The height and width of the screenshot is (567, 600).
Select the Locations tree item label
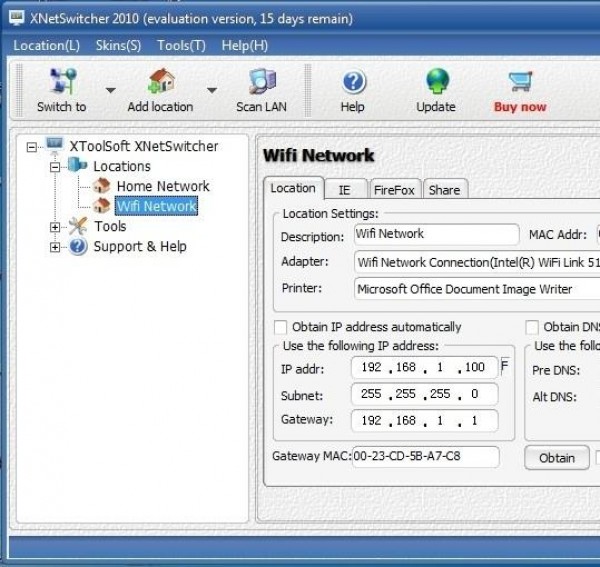tap(122, 166)
